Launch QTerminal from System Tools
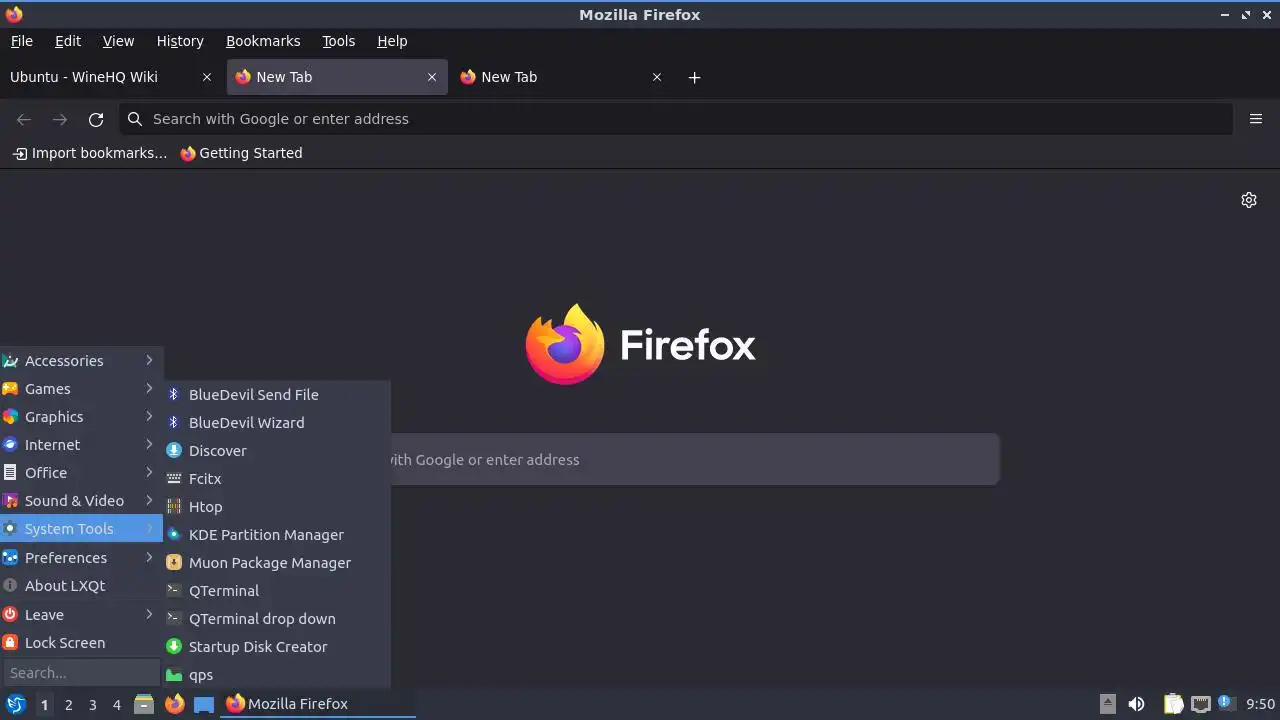 point(277,590)
